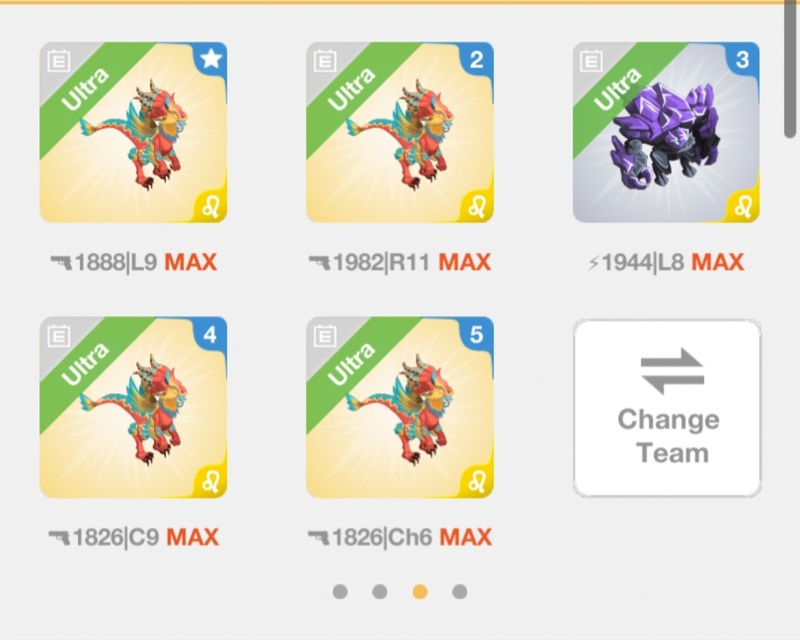Click the number 5 slot badge
The height and width of the screenshot is (640, 800).
(x=477, y=334)
